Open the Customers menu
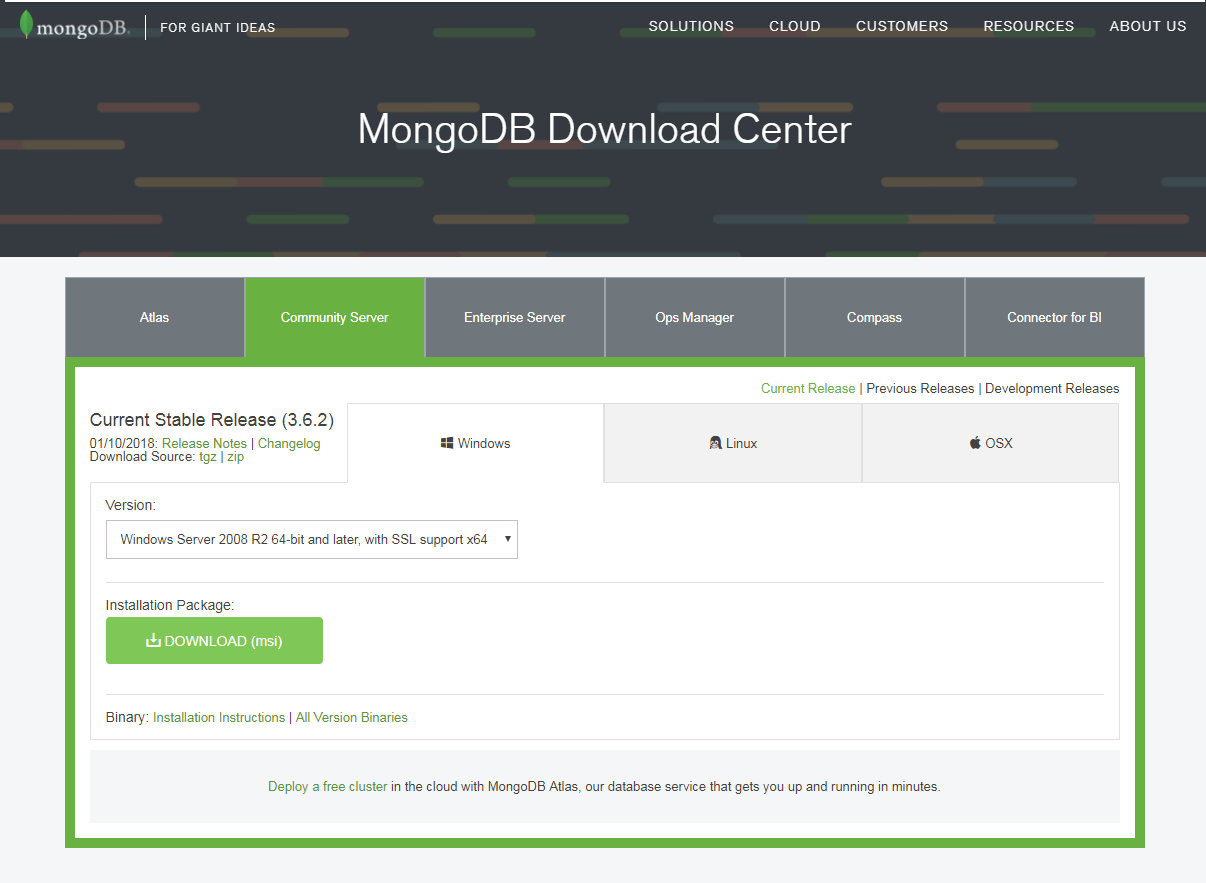The image size is (1206, 883). click(902, 27)
